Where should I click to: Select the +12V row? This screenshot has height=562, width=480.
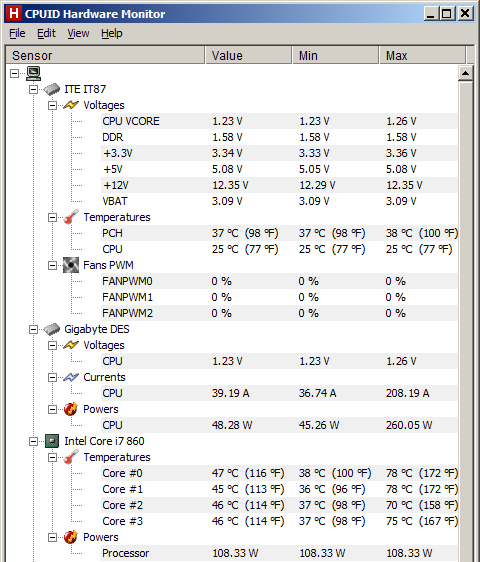pyautogui.click(x=279, y=185)
